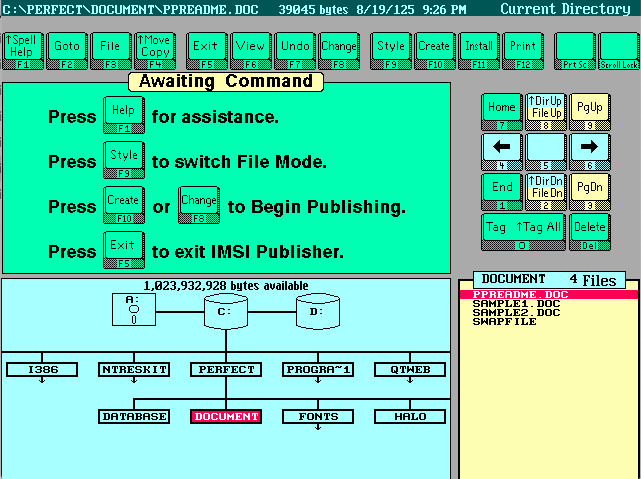The width and height of the screenshot is (641, 479).
Task: Click the blank 5 keypad key
Action: [546, 152]
